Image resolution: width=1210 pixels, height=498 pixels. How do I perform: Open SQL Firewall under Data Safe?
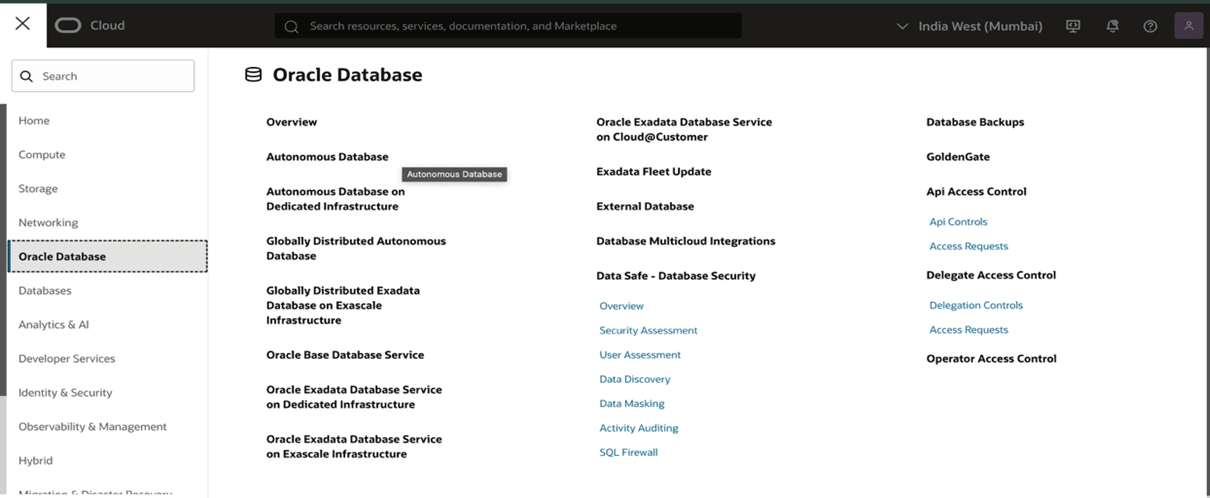click(629, 452)
